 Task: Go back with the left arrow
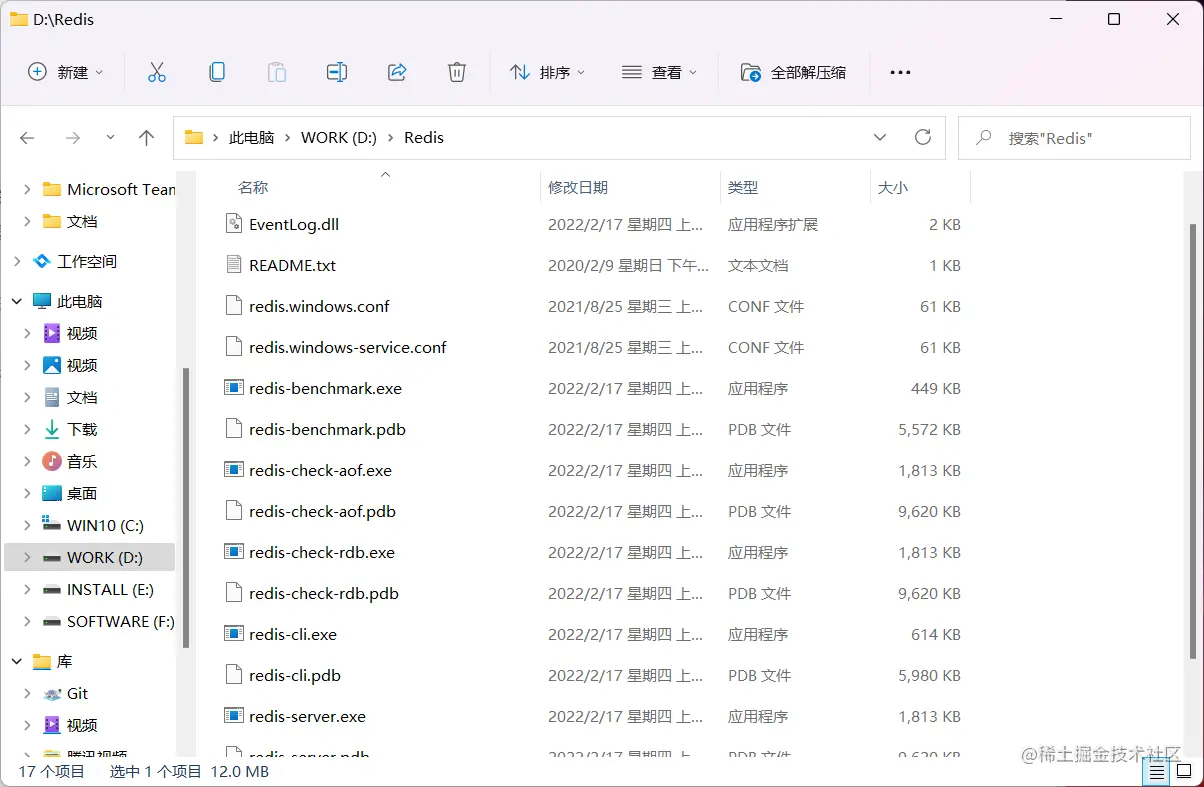pos(28,138)
